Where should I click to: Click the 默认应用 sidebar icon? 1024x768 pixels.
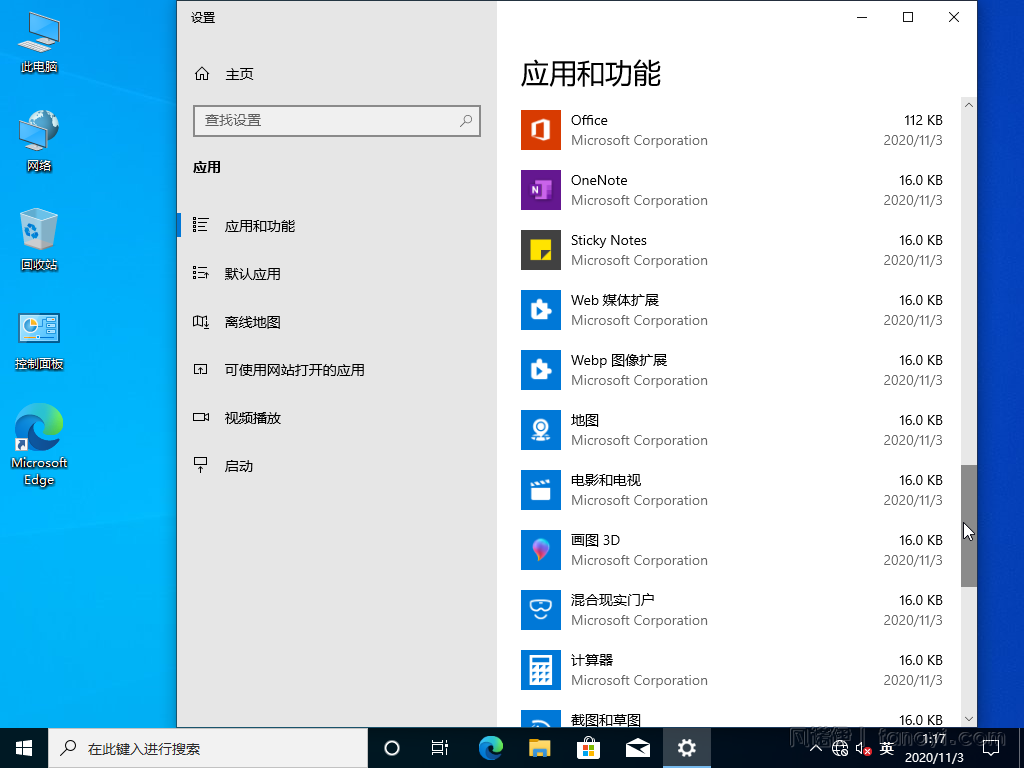point(200,273)
